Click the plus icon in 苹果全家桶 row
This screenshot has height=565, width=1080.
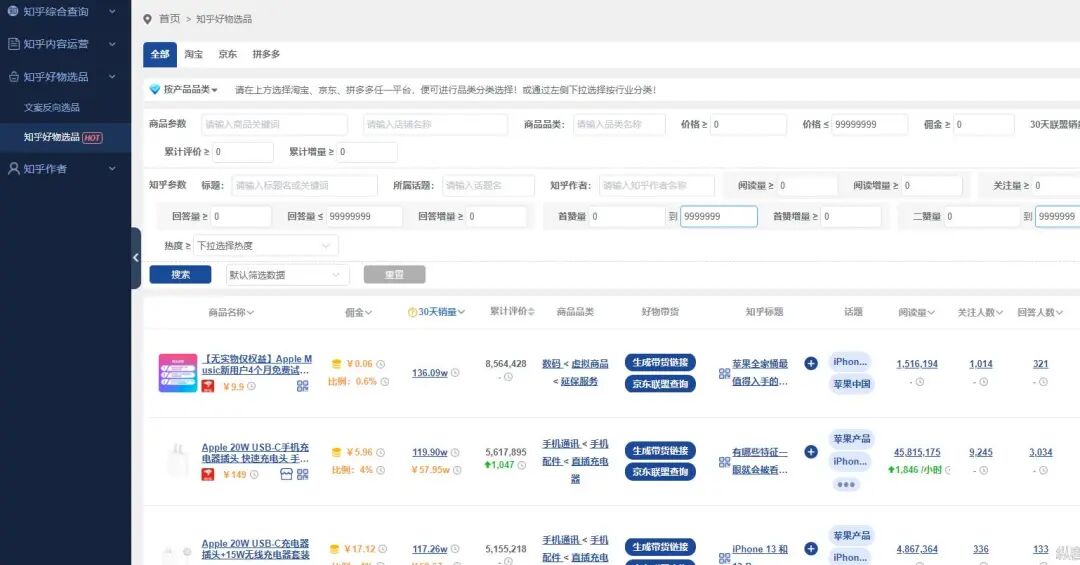pyautogui.click(x=811, y=363)
